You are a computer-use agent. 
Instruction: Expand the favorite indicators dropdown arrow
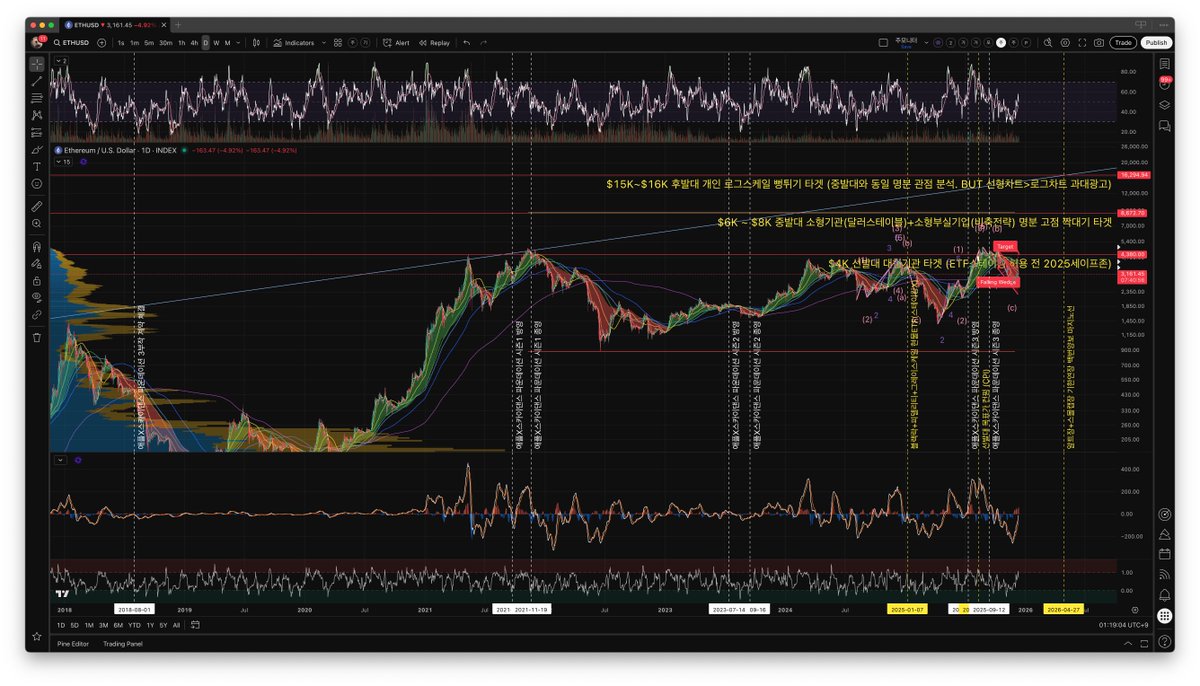(x=324, y=43)
